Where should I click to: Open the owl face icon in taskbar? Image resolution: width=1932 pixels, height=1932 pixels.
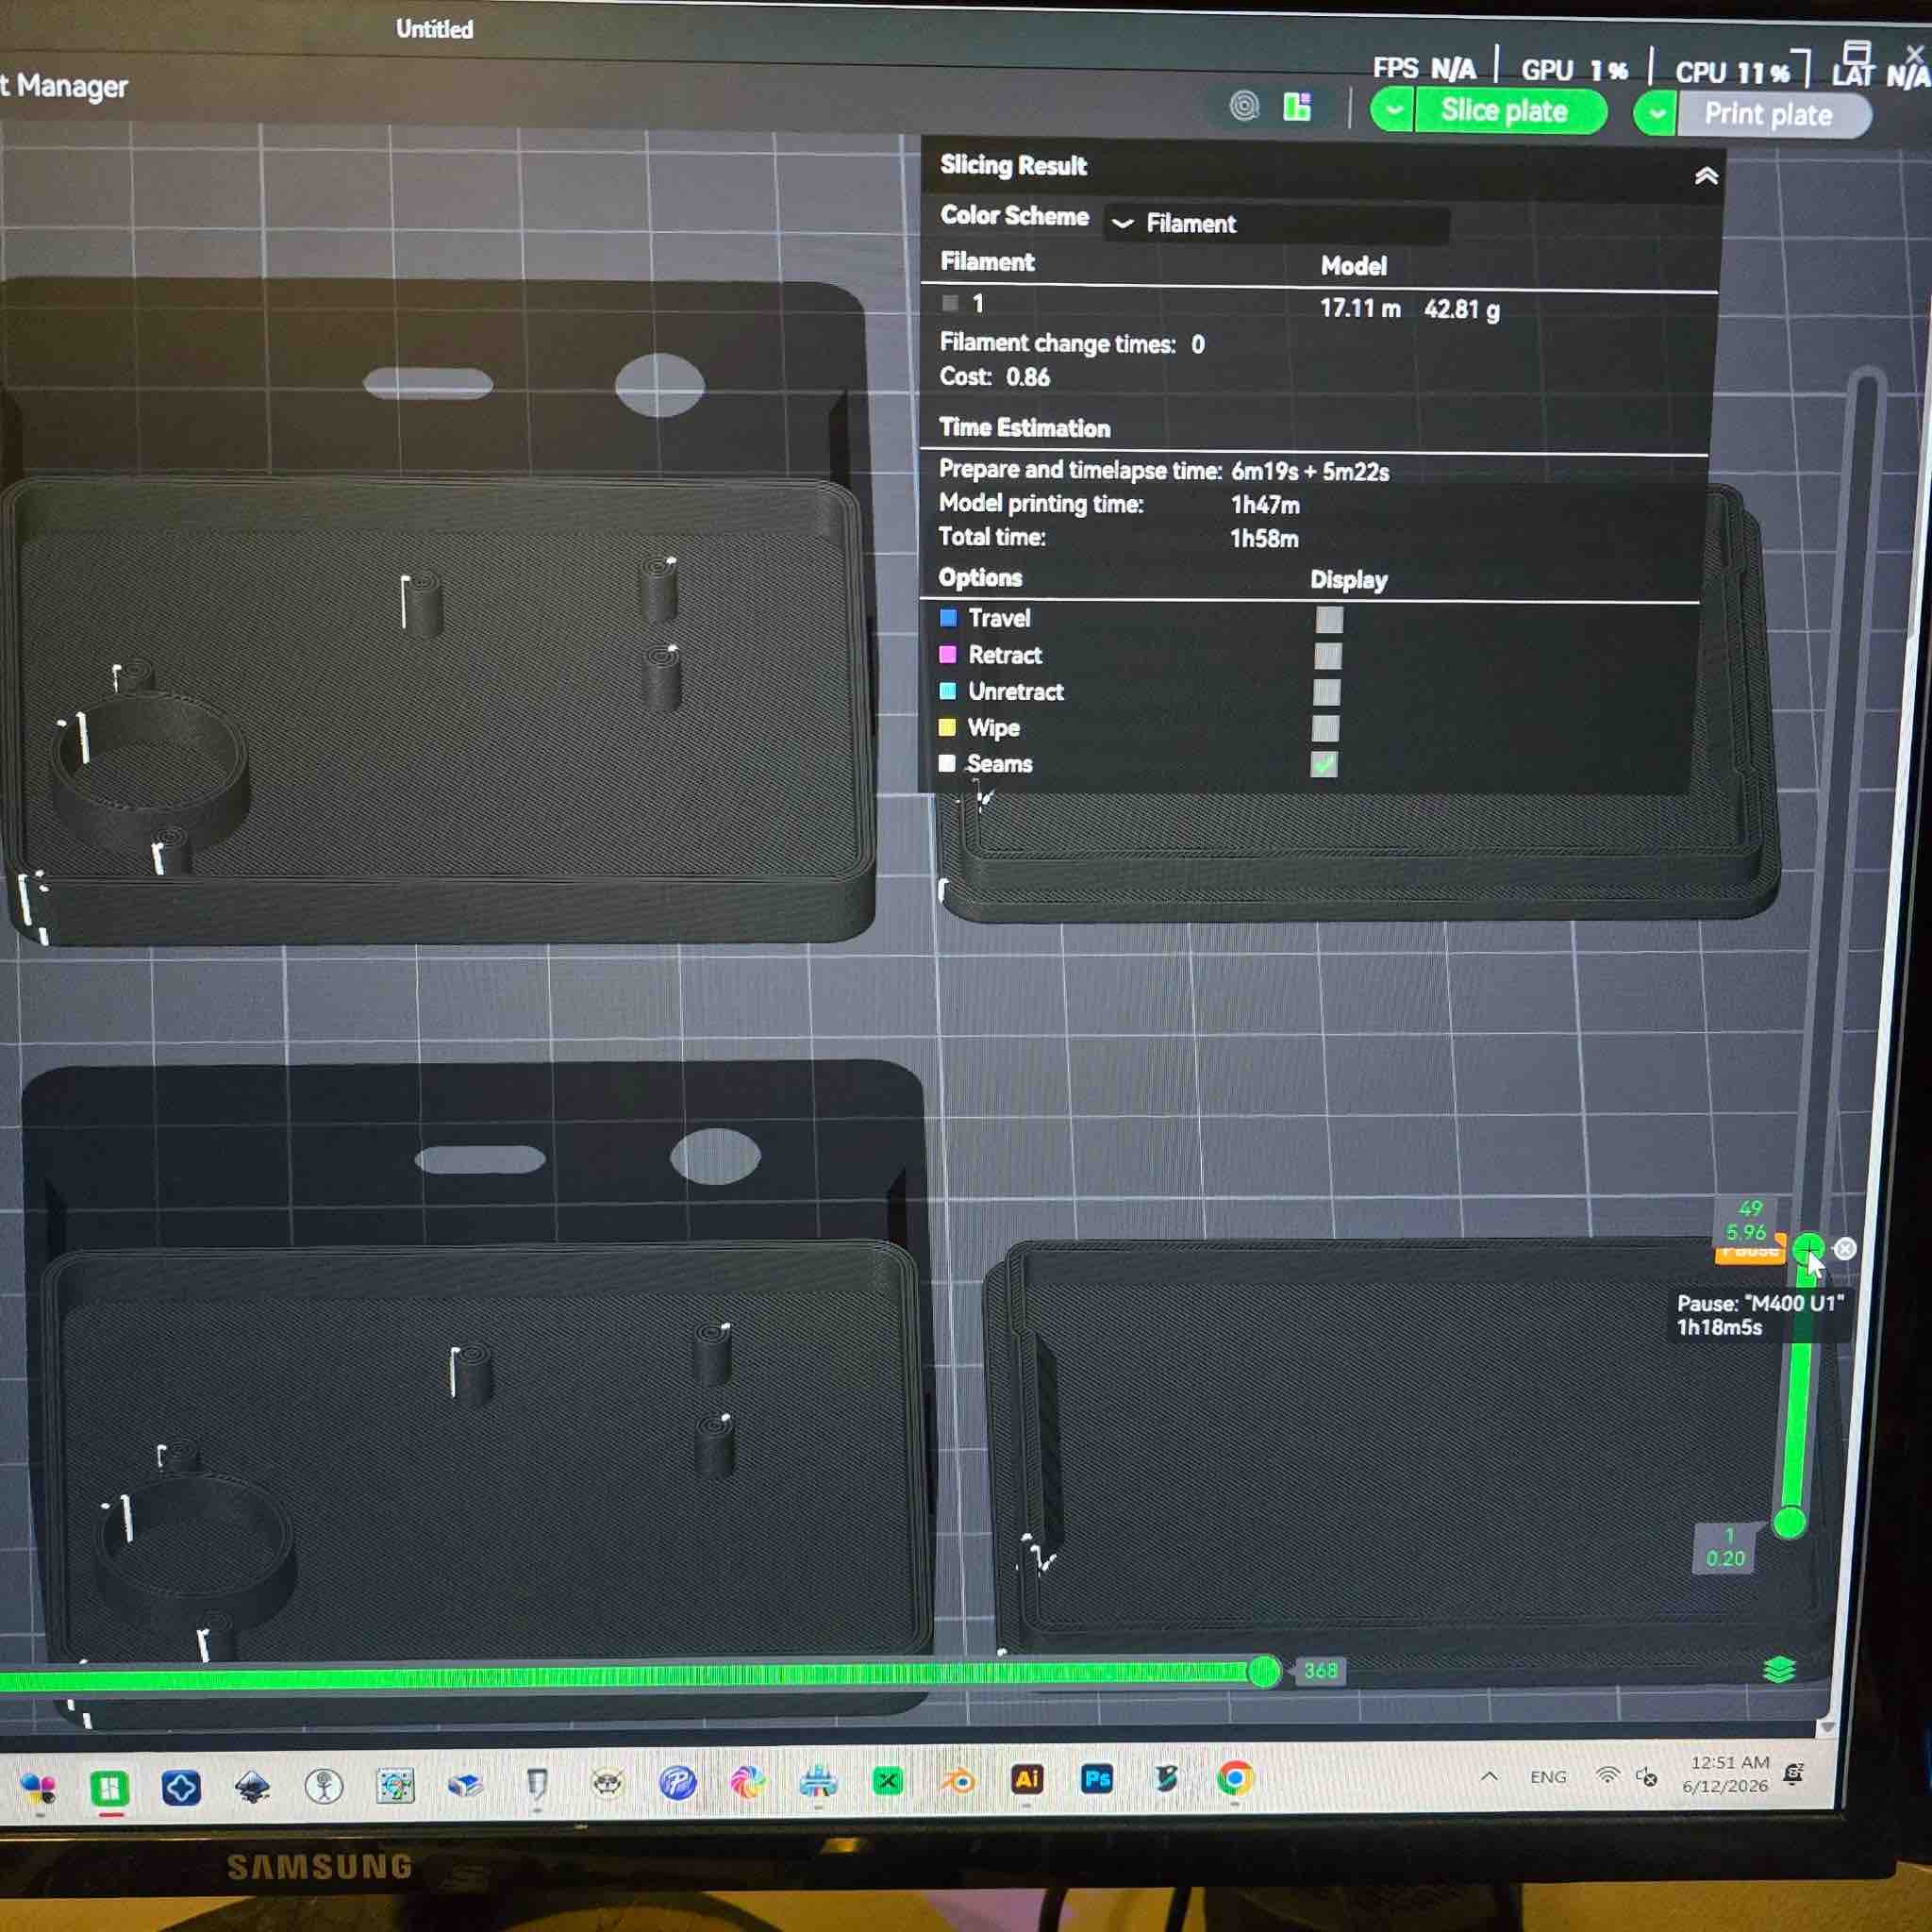(607, 1783)
